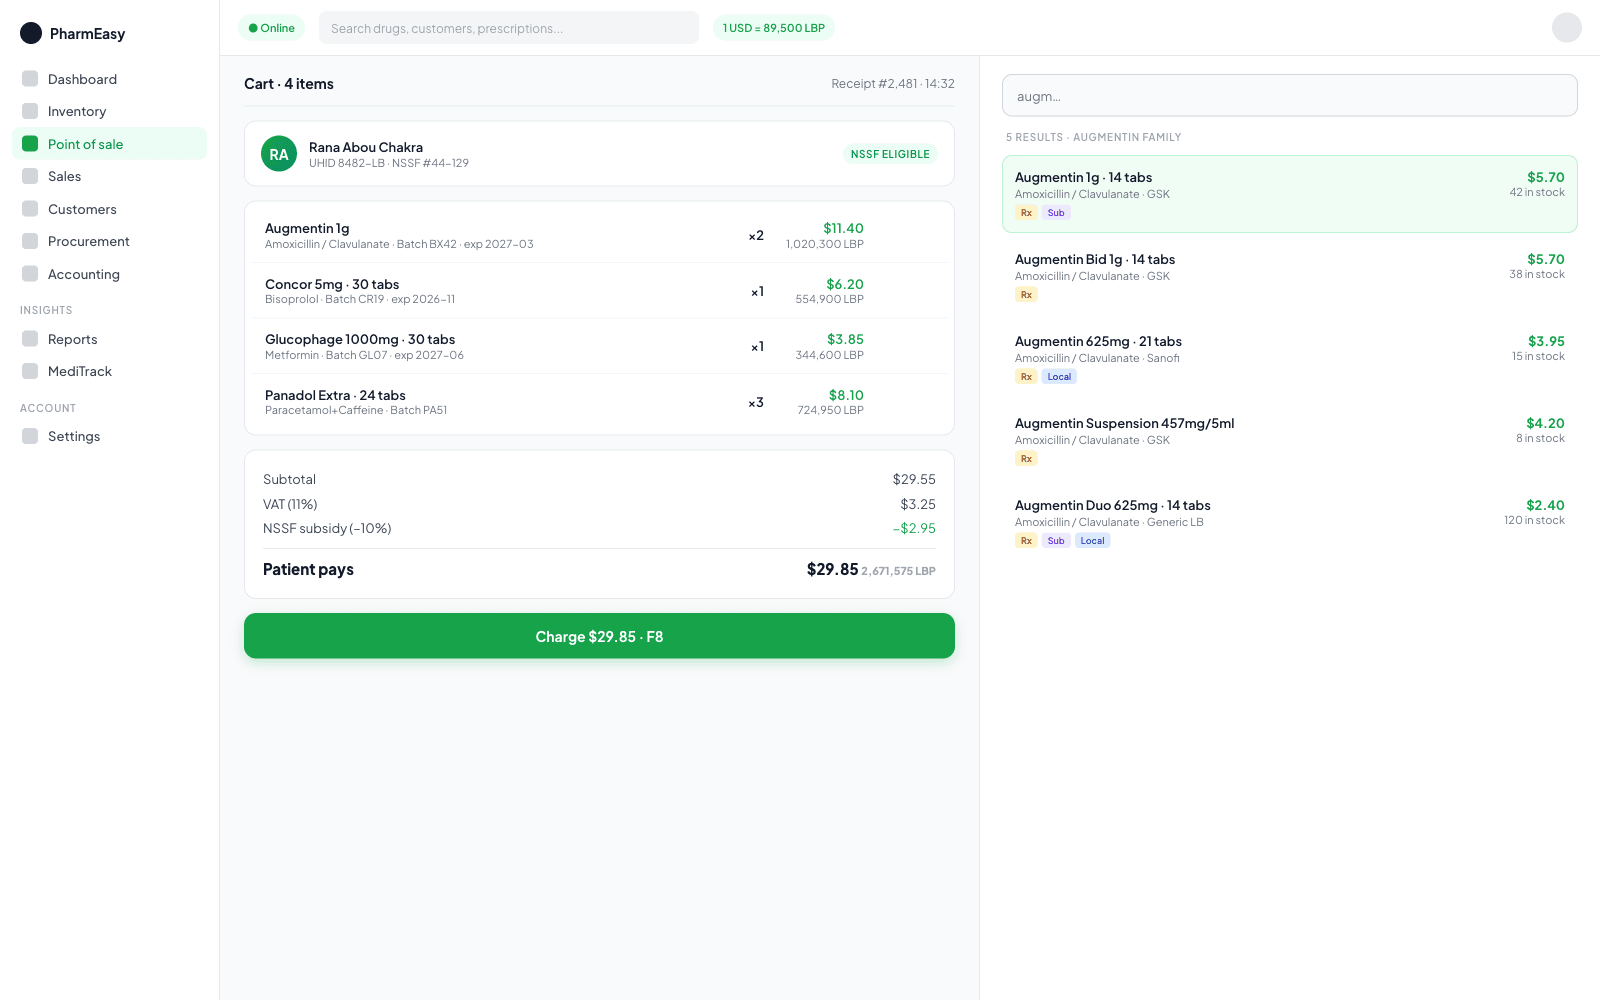1600x1000 pixels.
Task: Click the Customers sidebar icon
Action: (30, 209)
